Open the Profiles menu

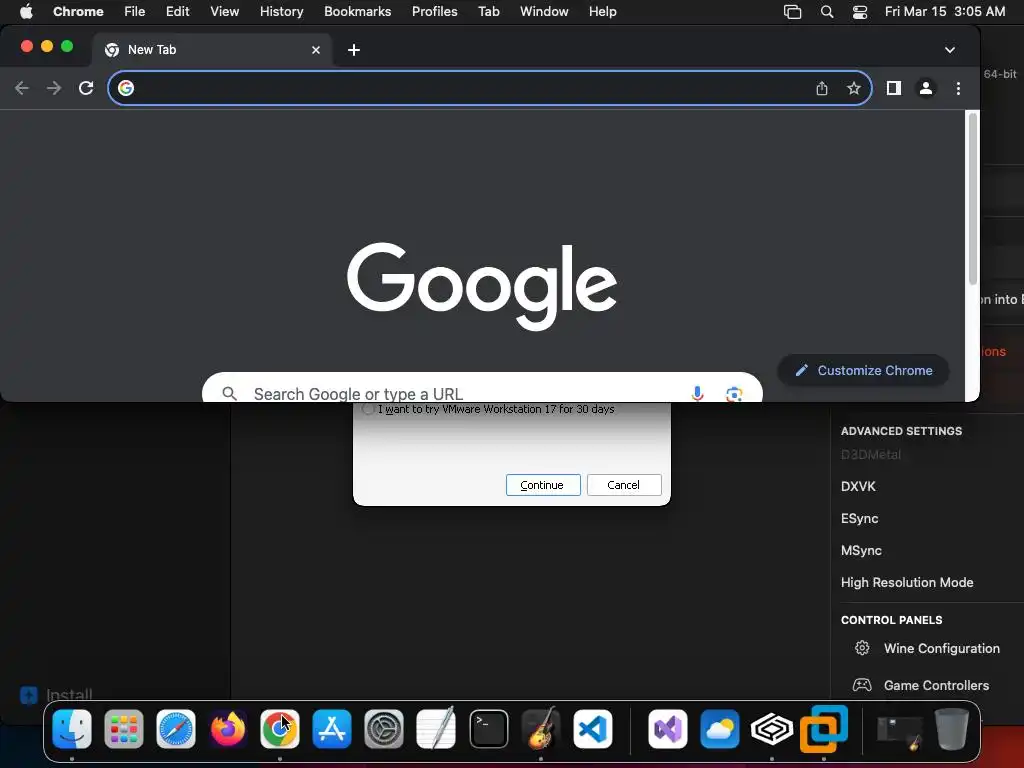coord(434,12)
